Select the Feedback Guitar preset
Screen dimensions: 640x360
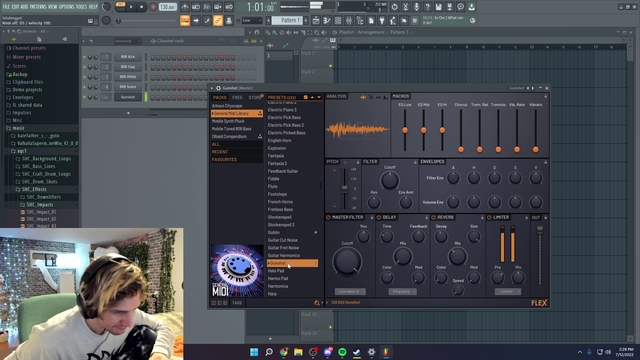pos(283,171)
